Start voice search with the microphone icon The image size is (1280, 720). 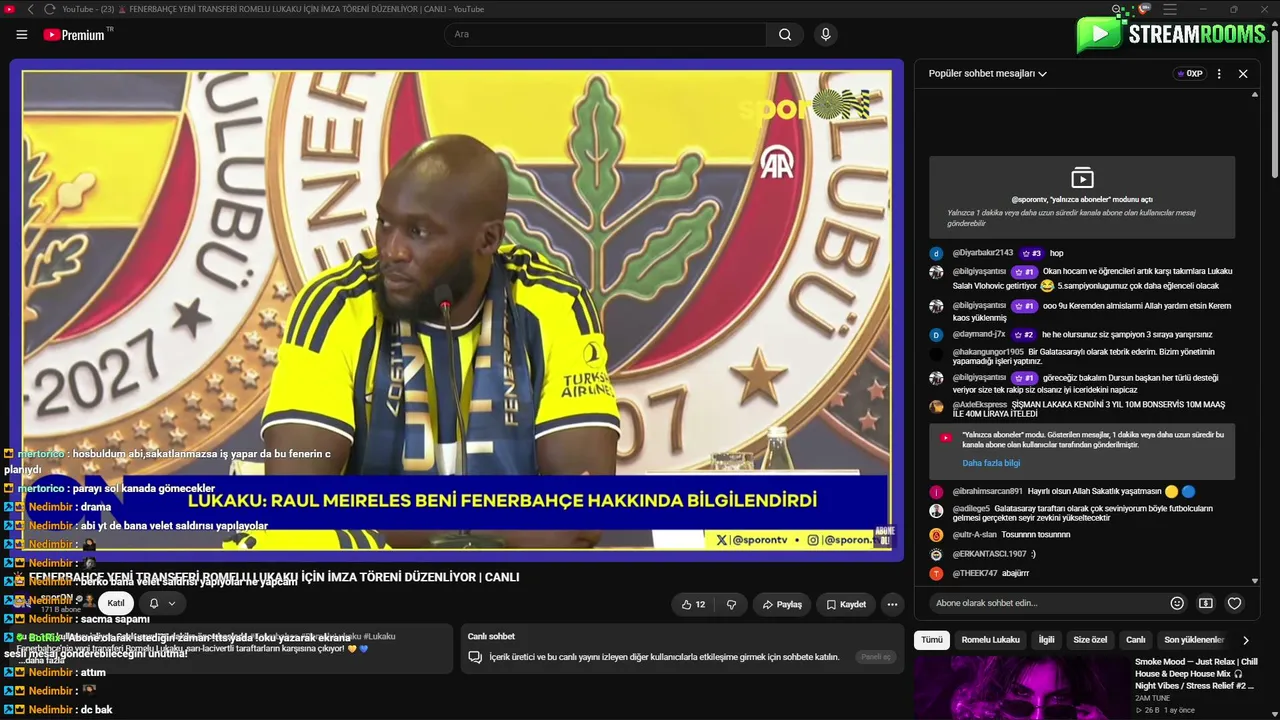click(825, 35)
